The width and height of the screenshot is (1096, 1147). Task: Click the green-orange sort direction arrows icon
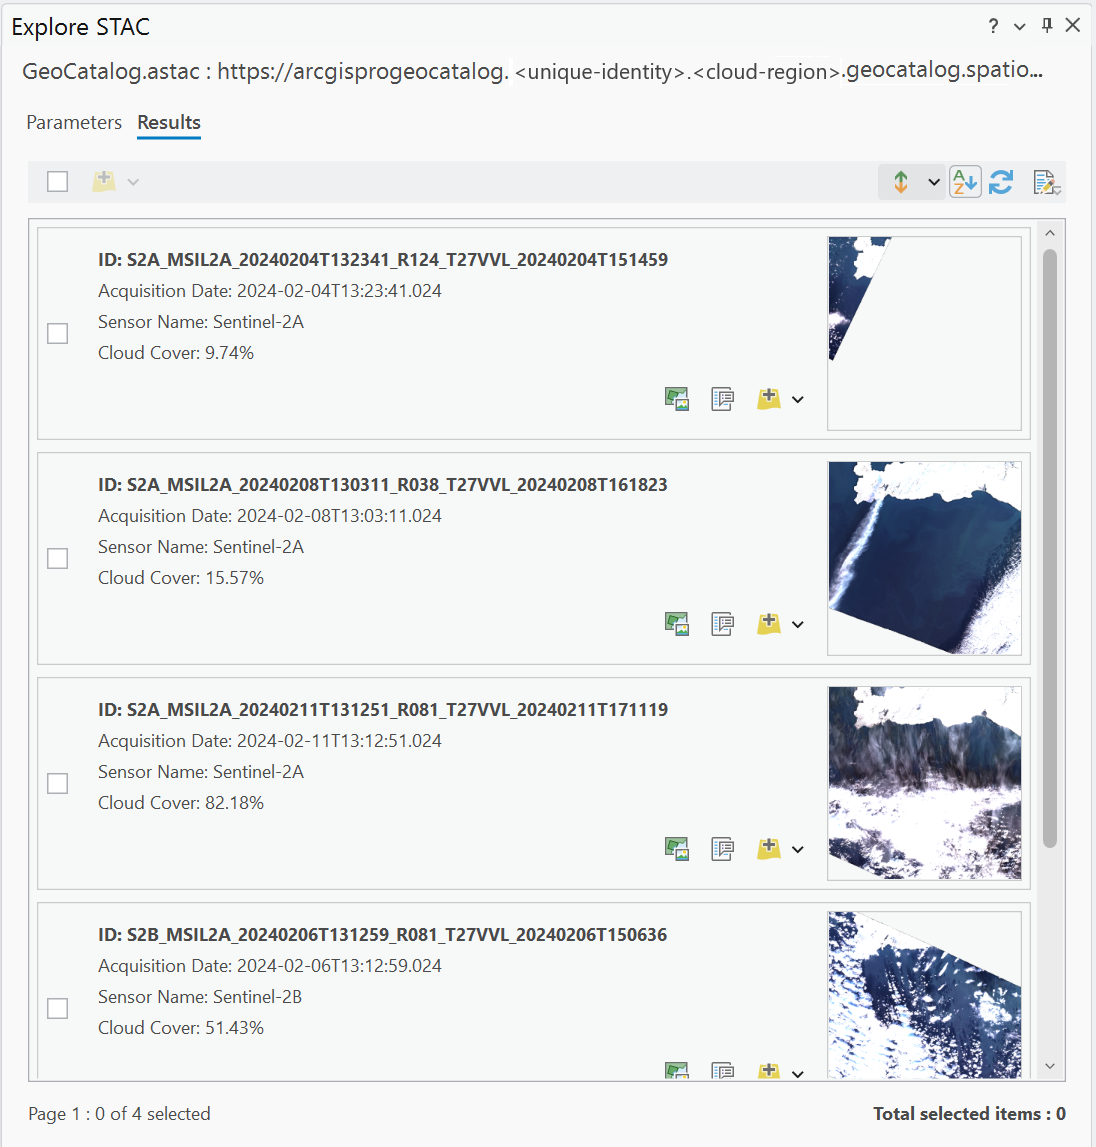901,181
